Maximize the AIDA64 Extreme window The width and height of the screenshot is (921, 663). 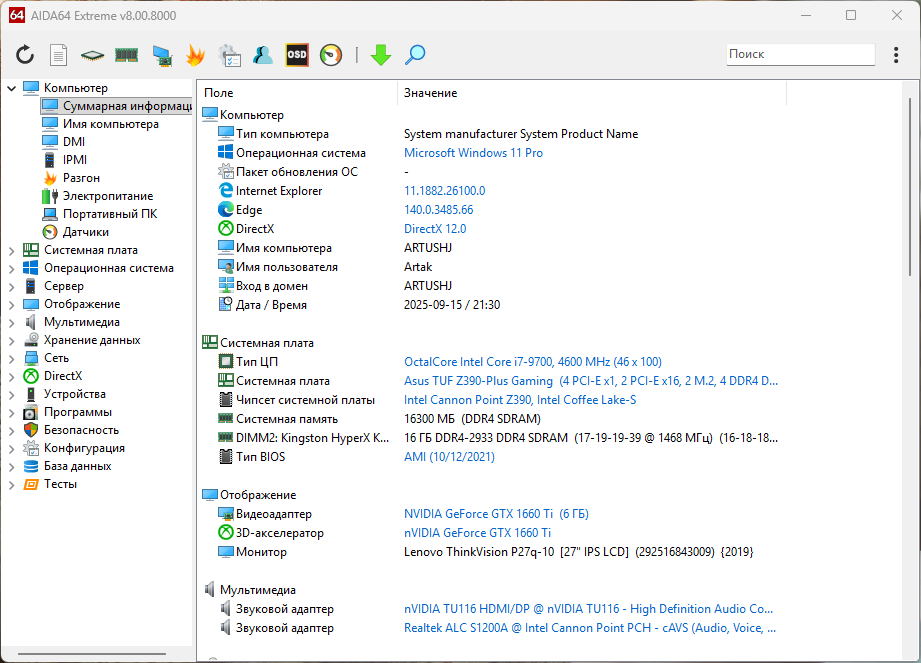point(851,15)
